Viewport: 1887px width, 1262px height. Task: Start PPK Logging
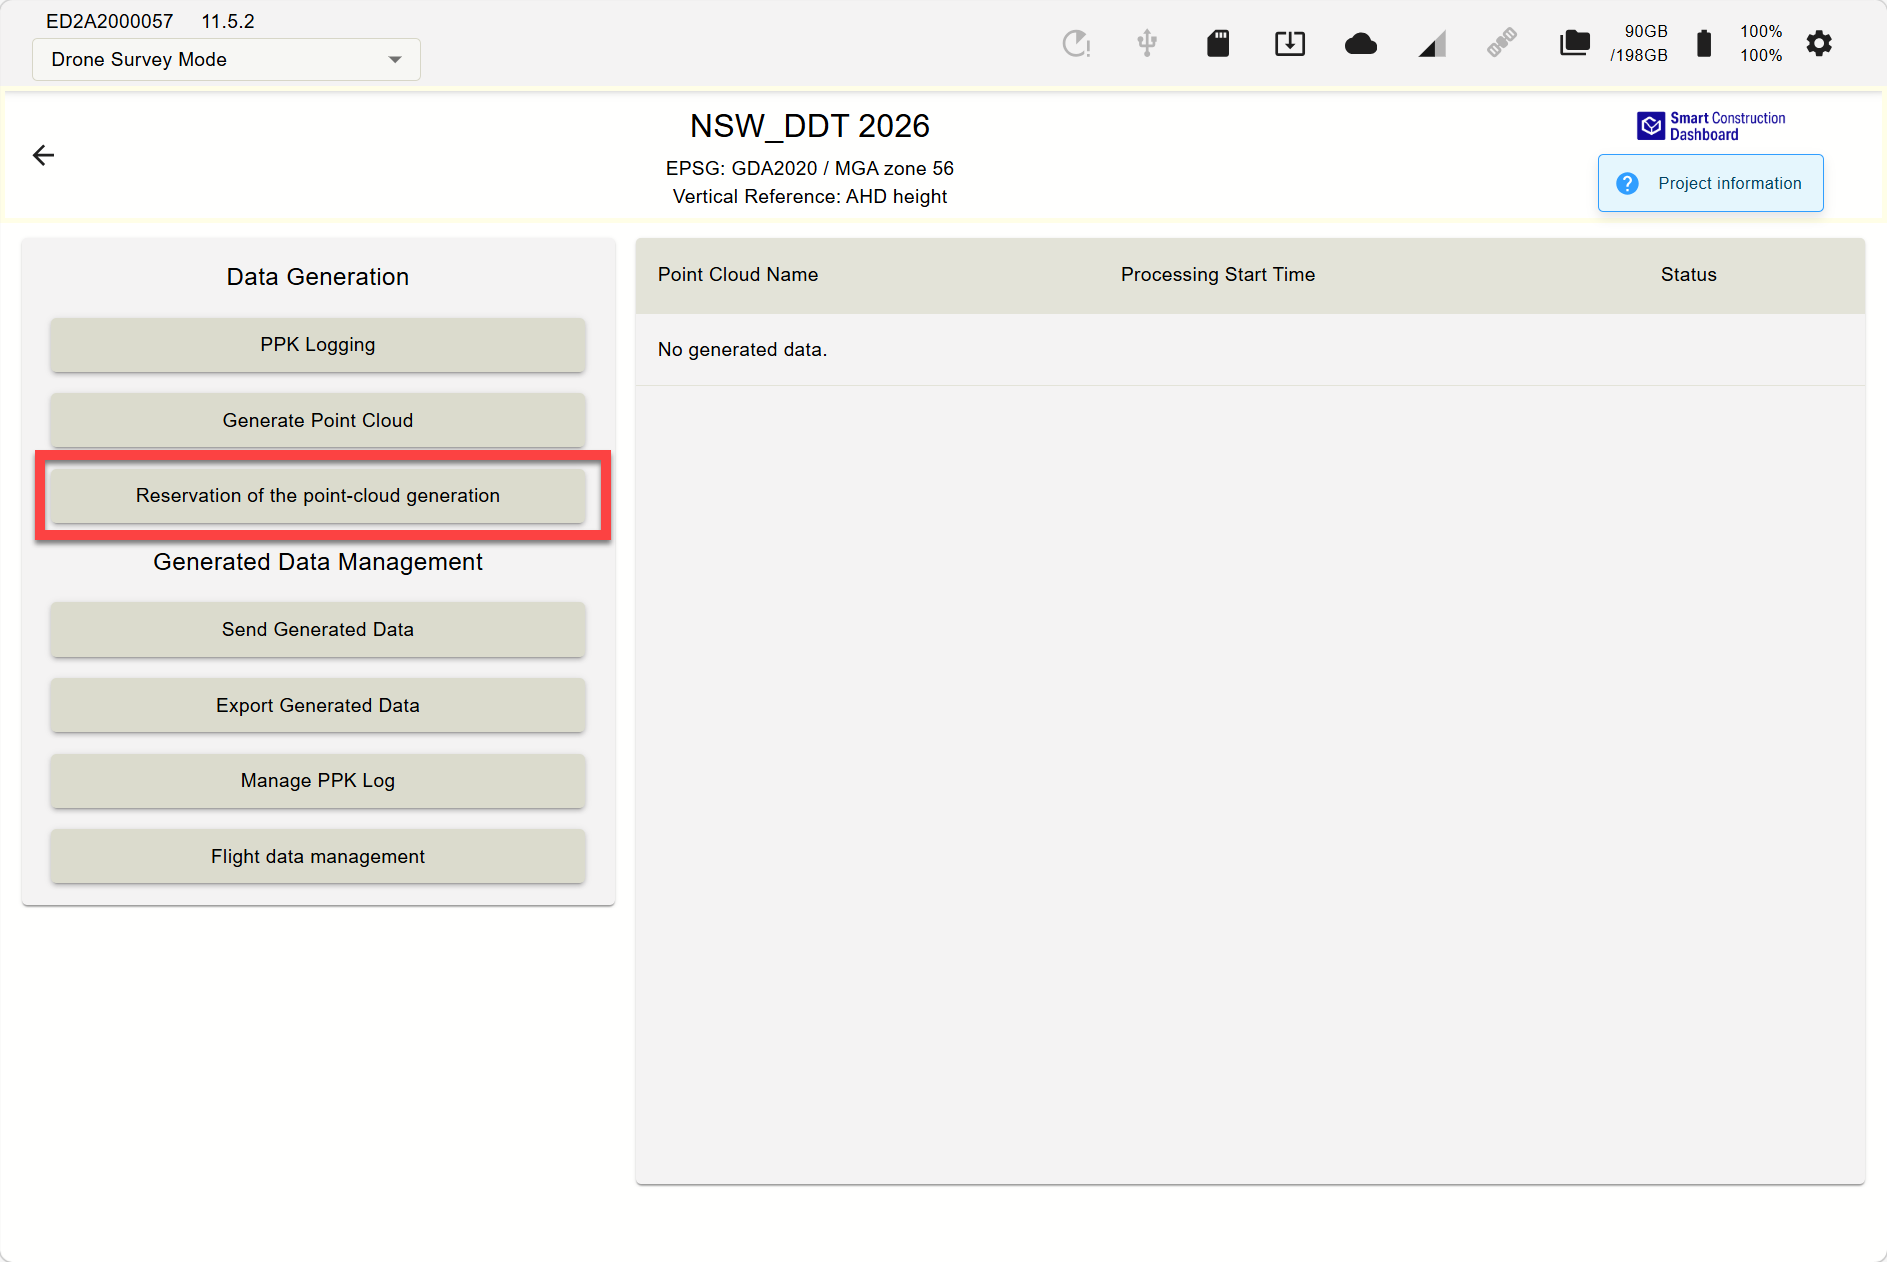click(x=318, y=345)
